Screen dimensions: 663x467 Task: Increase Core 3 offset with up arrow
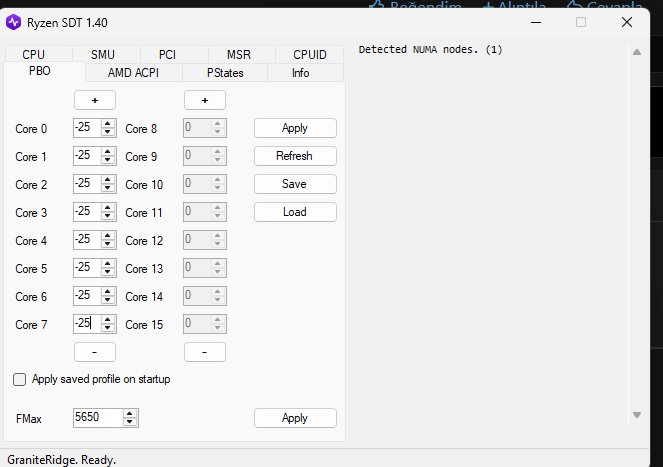[108, 207]
